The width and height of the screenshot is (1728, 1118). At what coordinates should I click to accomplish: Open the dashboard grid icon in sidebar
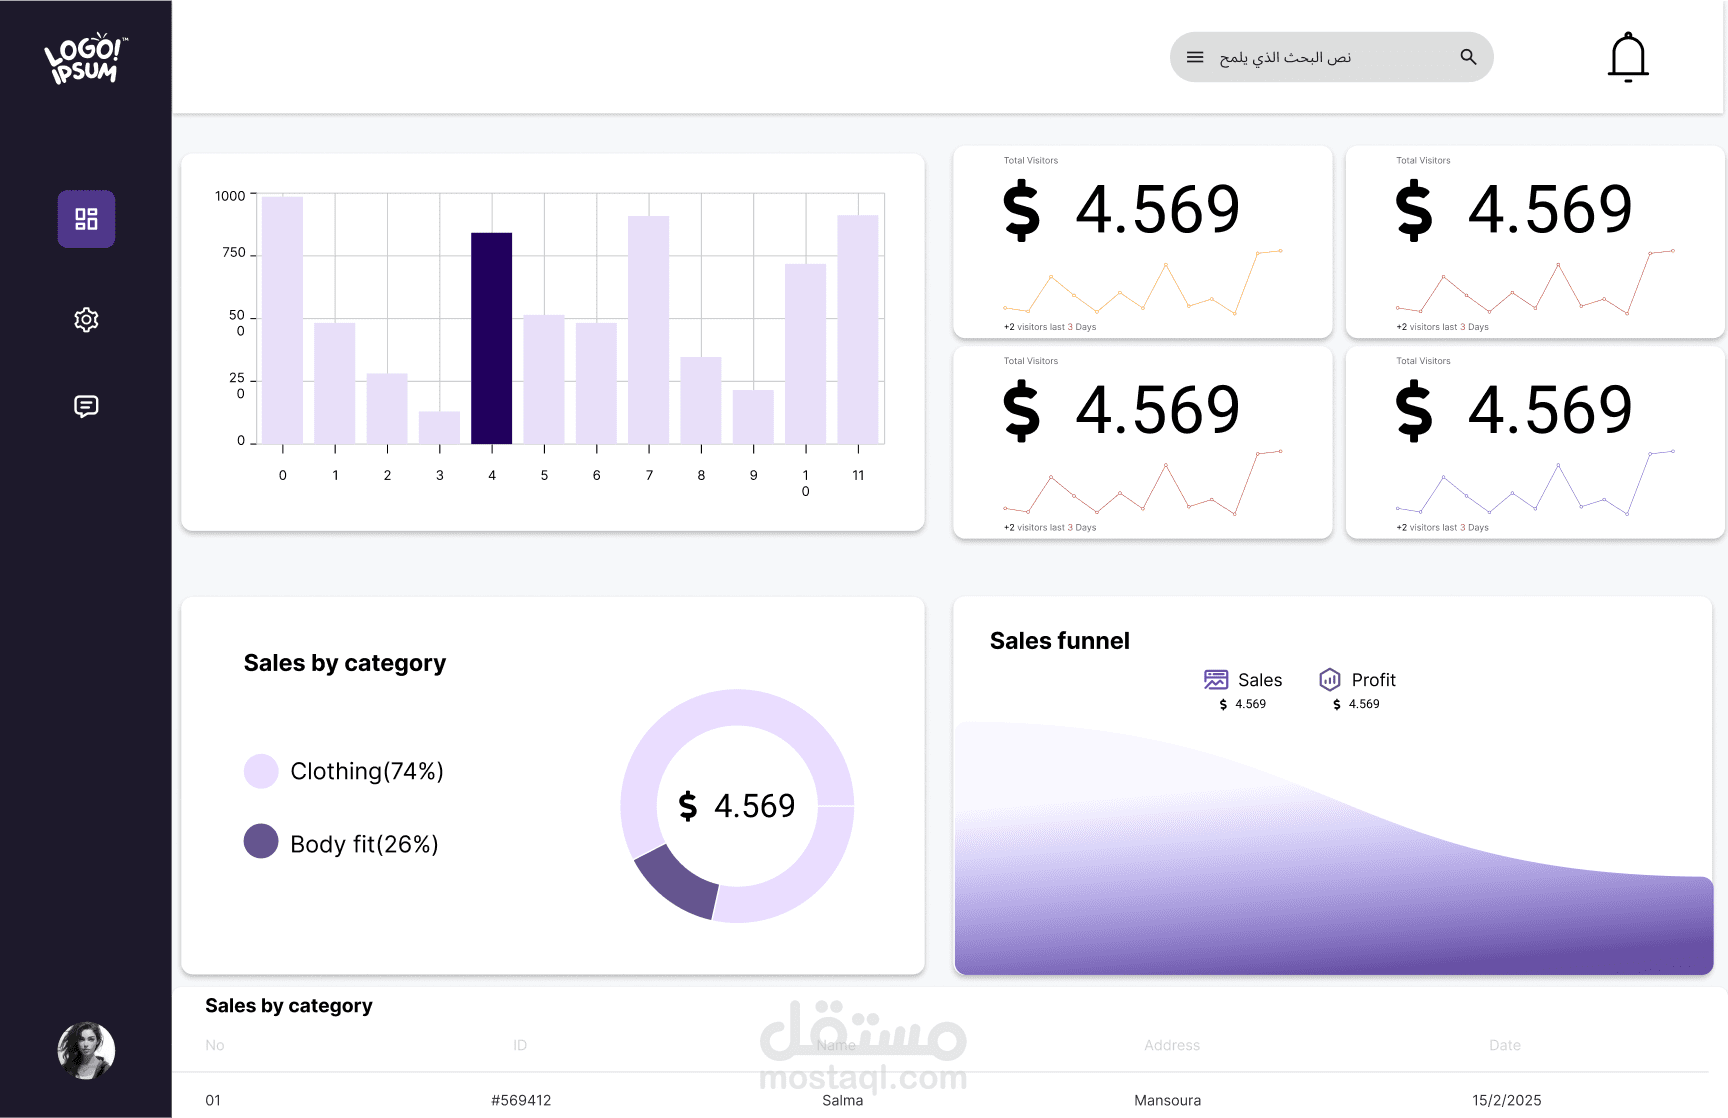86,219
